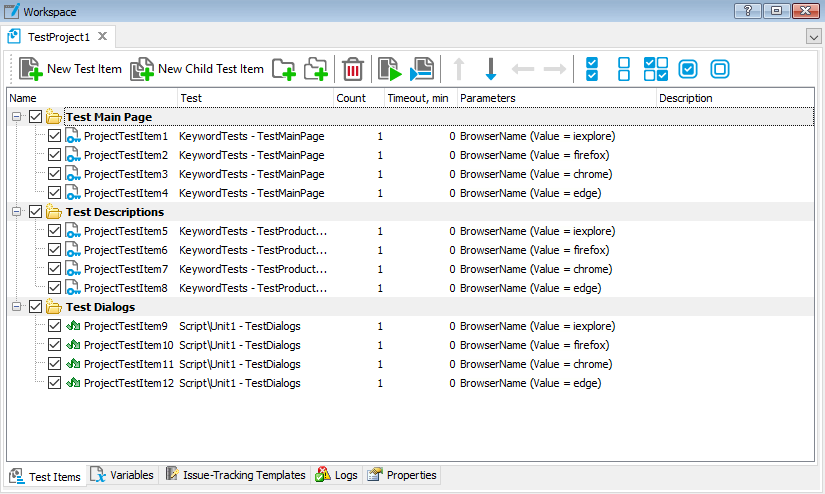Screen dimensions: 825x494
Task: Toggle the Test Descriptions group checkbox
Action: (x=36, y=212)
